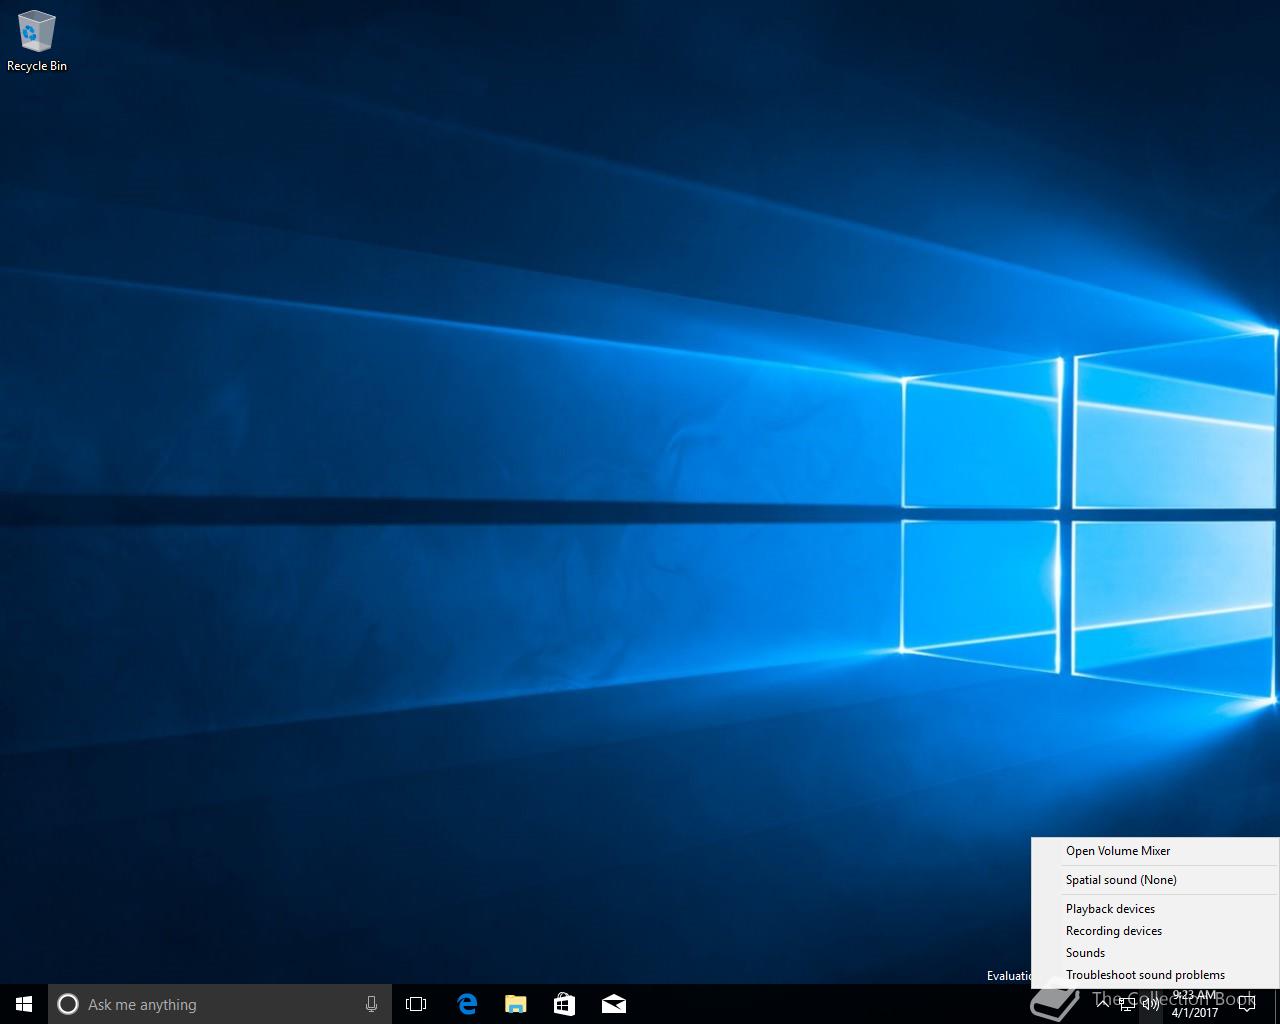Select Open Volume Mixer

pos(1155,851)
